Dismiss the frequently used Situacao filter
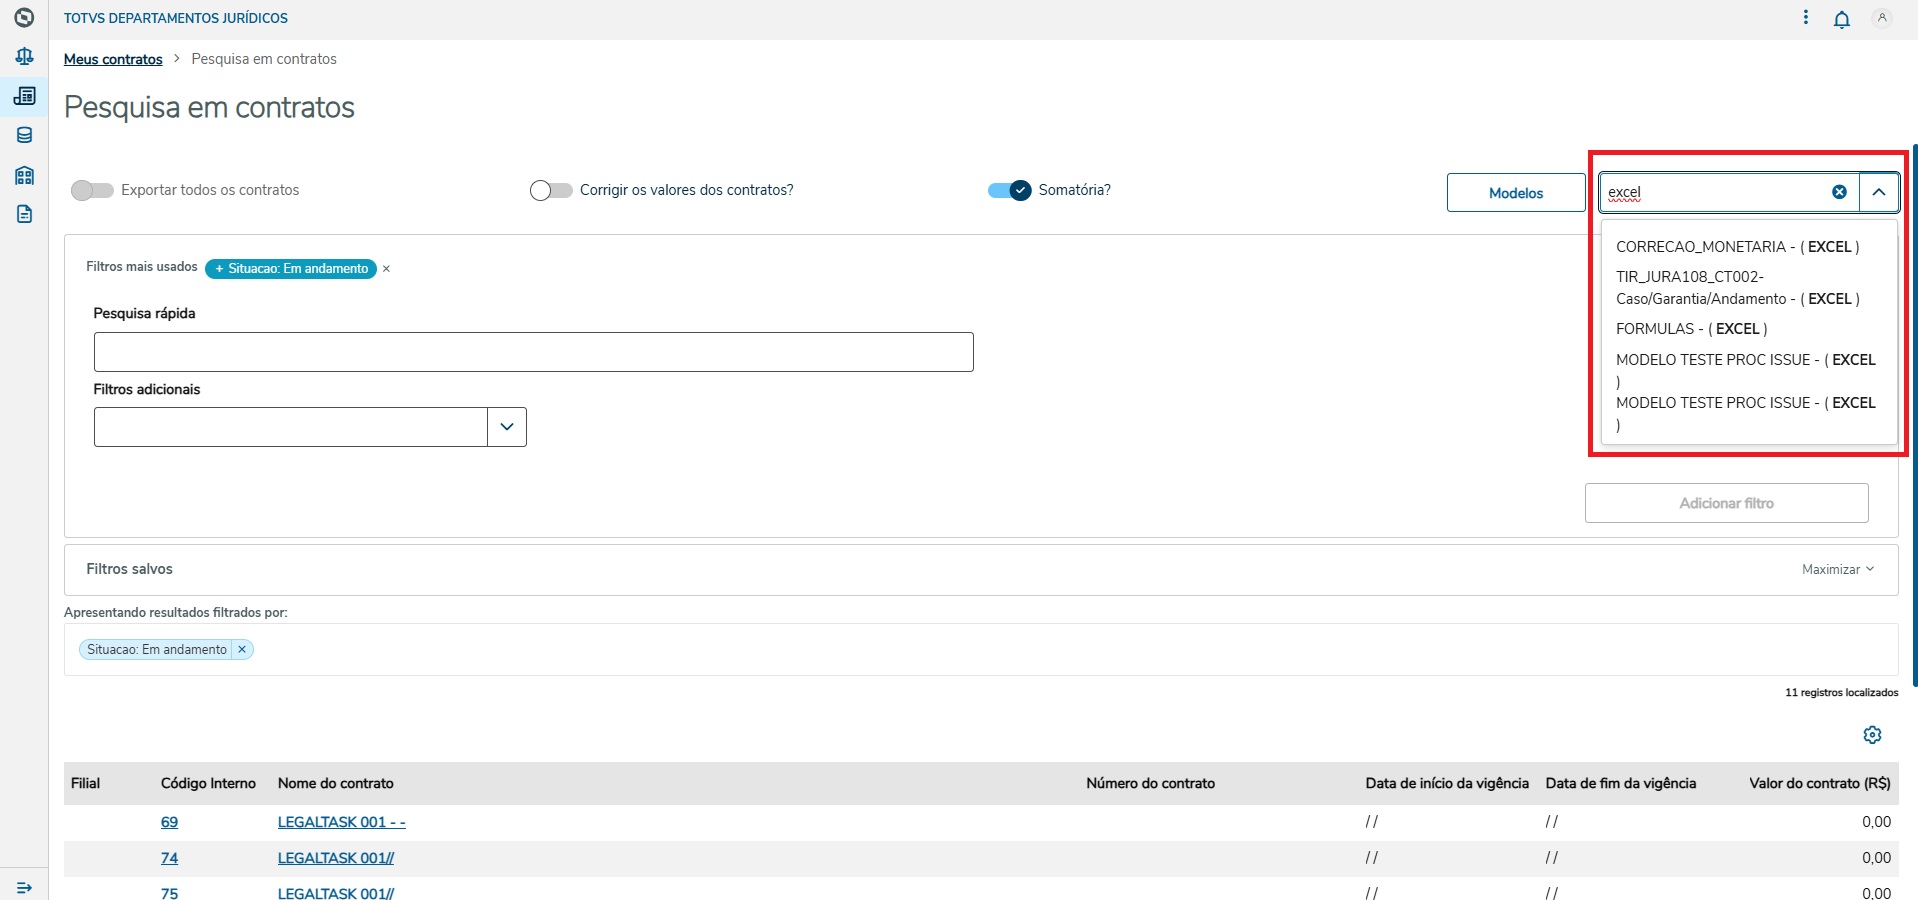 click(386, 269)
